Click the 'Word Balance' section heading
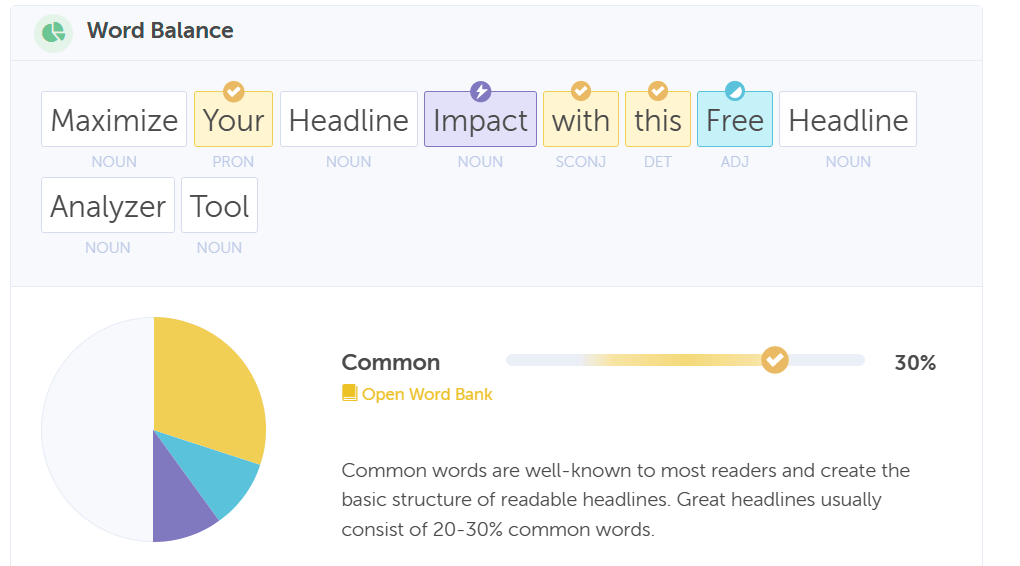The height and width of the screenshot is (566, 1020). point(160,31)
